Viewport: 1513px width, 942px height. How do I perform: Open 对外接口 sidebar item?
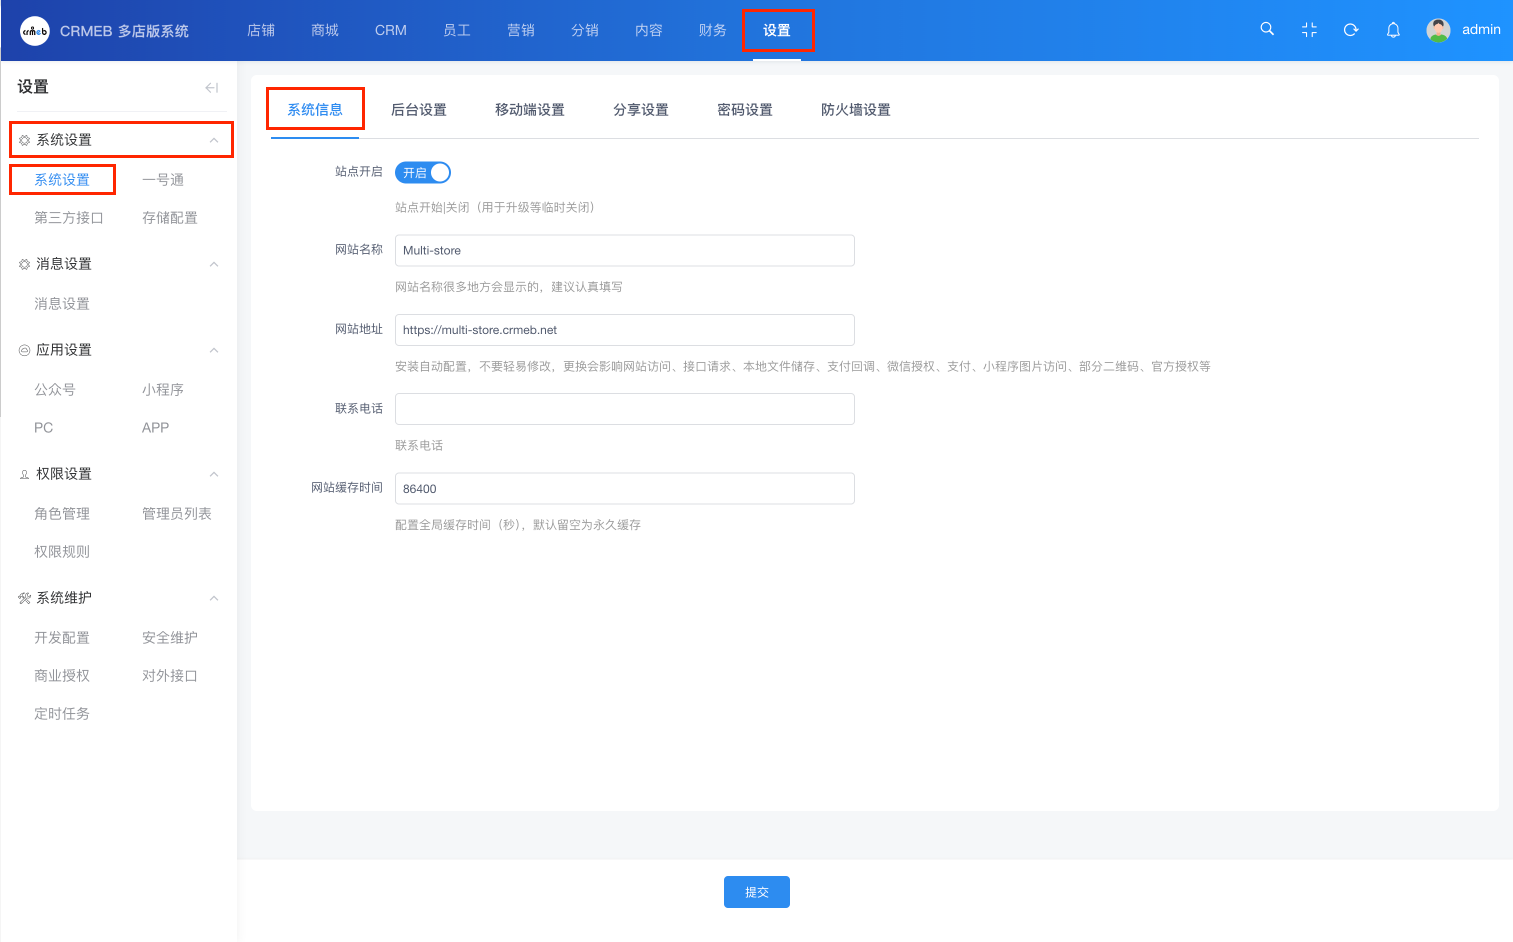point(170,676)
